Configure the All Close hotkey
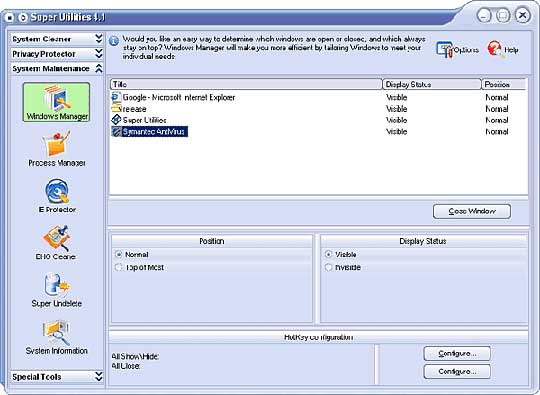The height and width of the screenshot is (395, 540). [x=457, y=372]
